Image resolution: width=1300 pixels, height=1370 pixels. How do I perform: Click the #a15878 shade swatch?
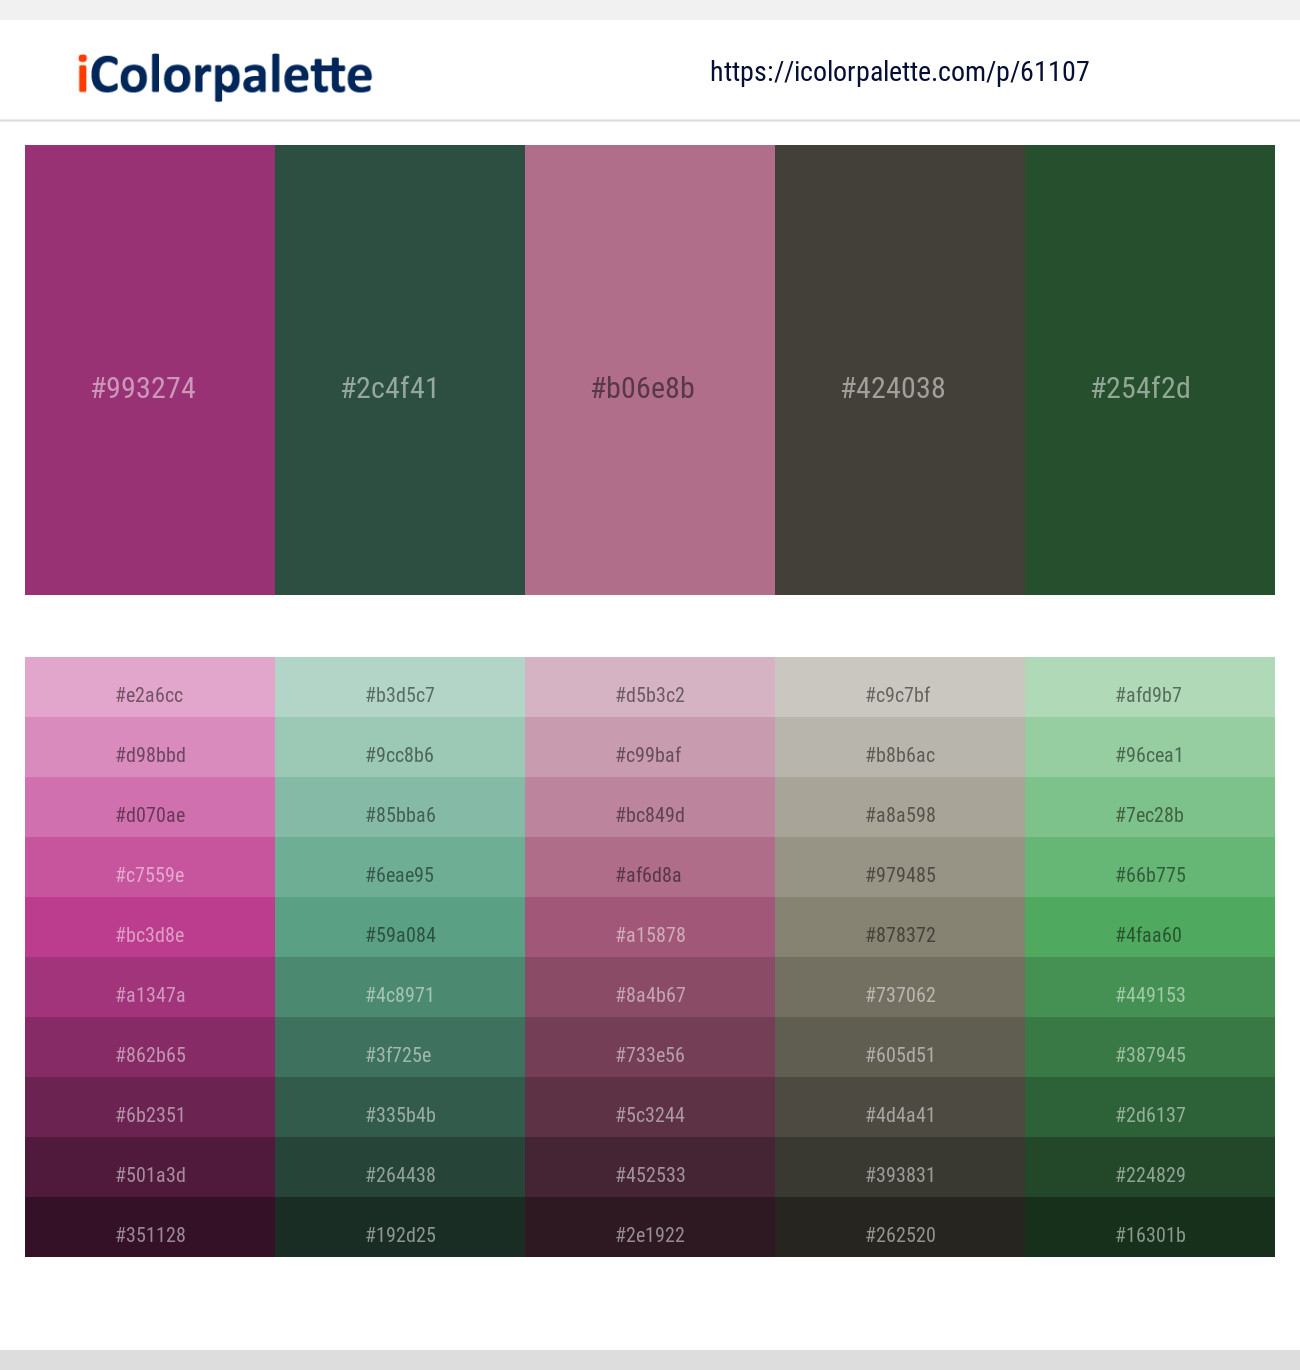[650, 934]
